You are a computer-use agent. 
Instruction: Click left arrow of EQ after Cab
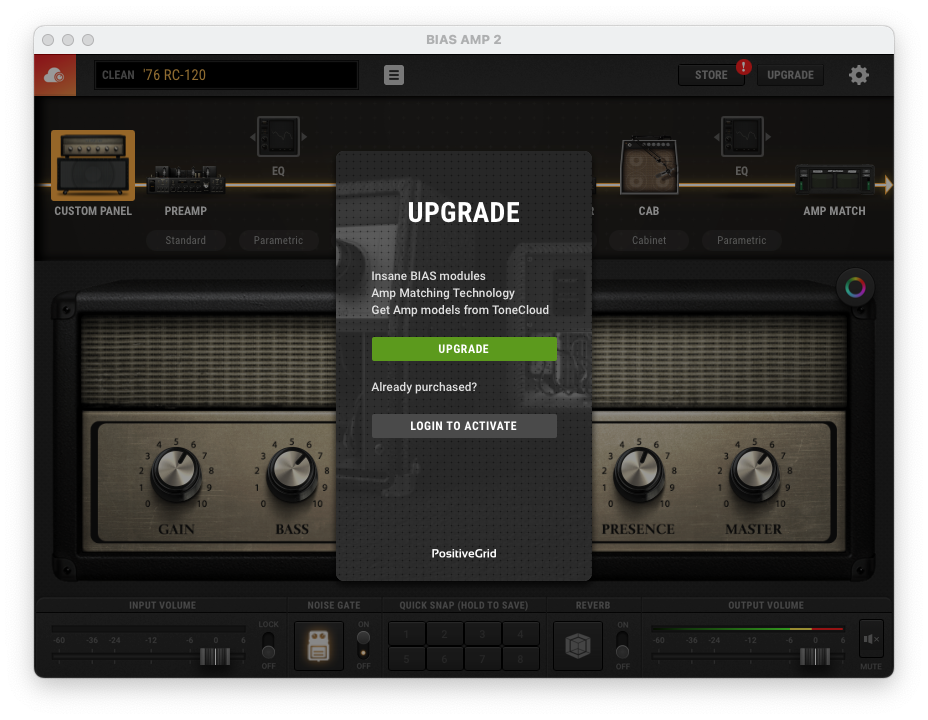[716, 137]
